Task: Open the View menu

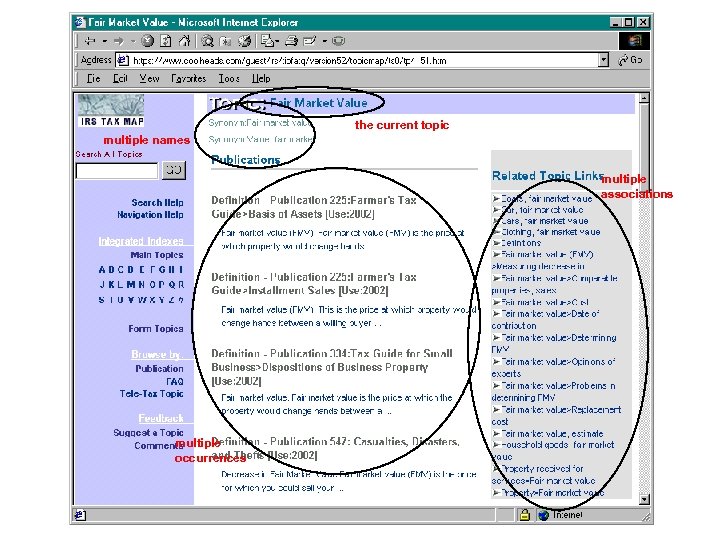Action: (x=149, y=79)
